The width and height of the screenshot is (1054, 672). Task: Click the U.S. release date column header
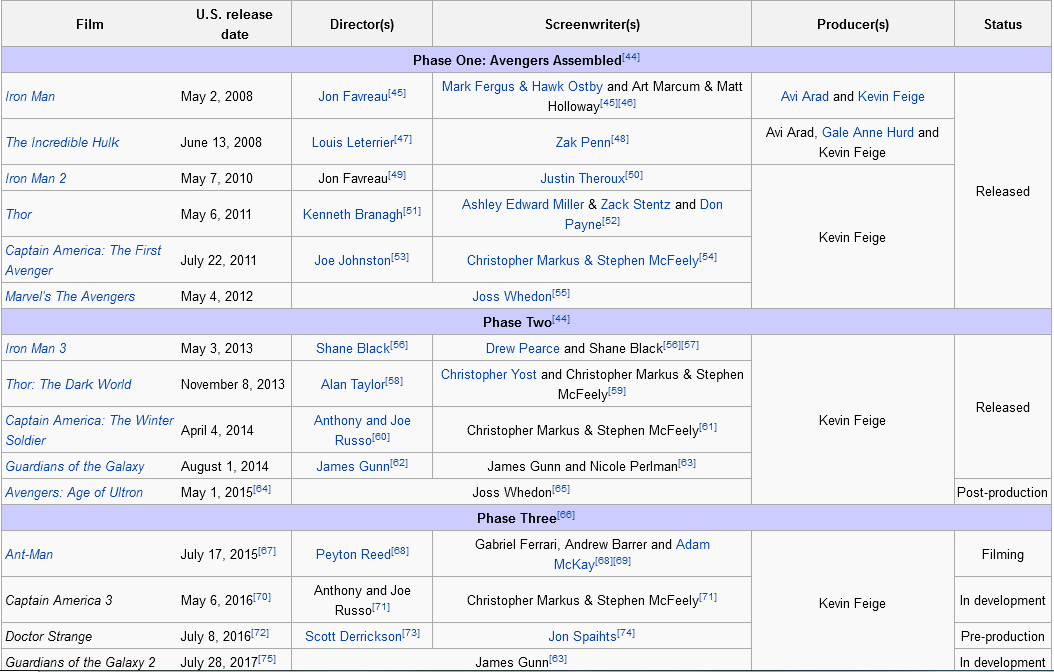point(234,24)
